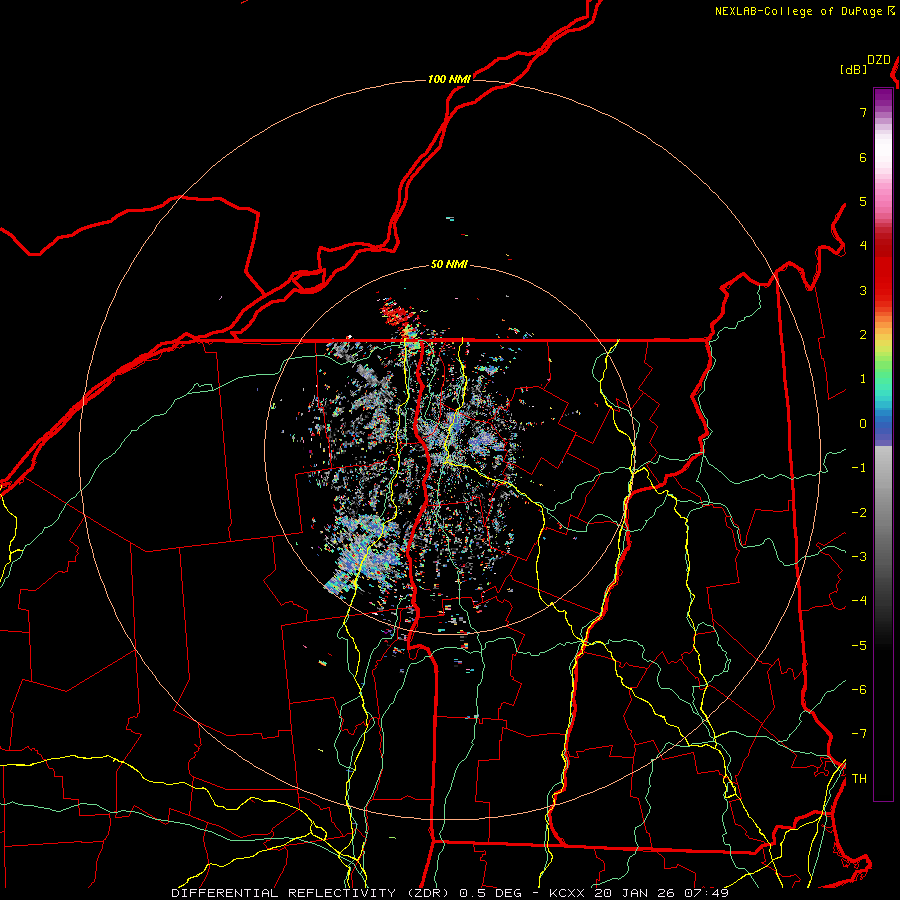Viewport: 900px width, 900px height.
Task: Click the NEXLAB-College of DuPage label
Action: [x=798, y=11]
